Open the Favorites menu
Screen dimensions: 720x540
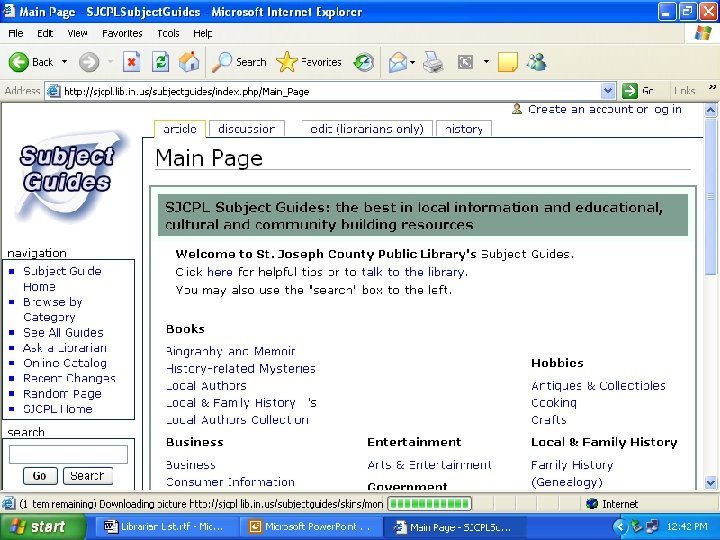click(122, 34)
